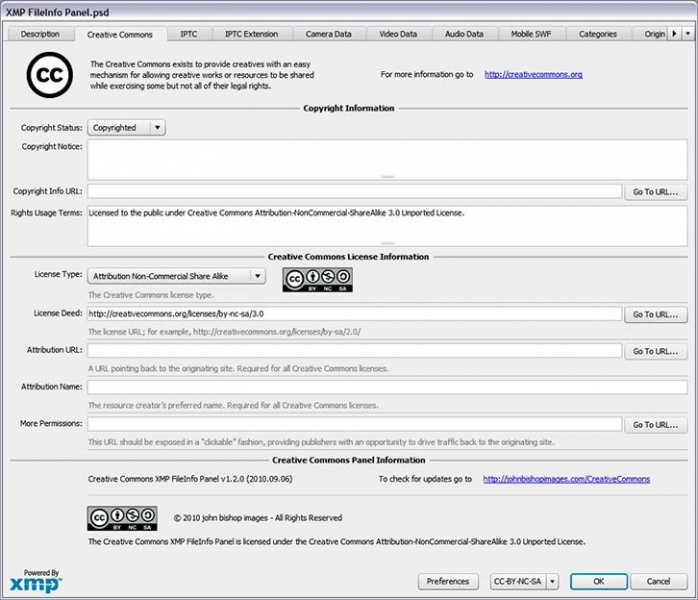
Task: Click Go To URL for Attribution URL
Action: coord(656,351)
